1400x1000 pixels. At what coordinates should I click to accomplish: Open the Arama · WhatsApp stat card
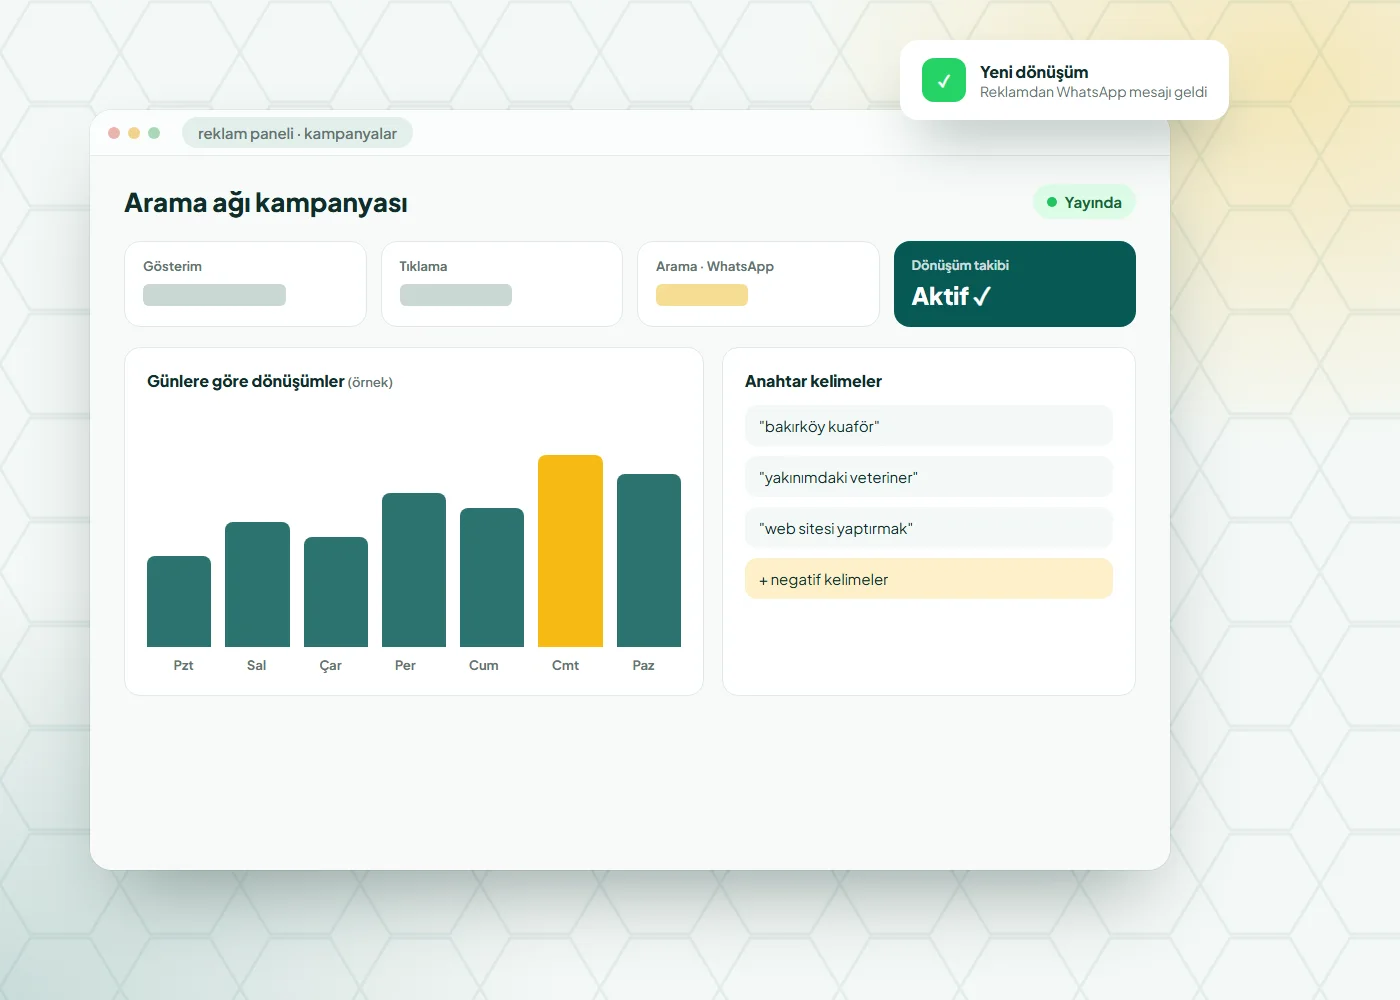click(x=758, y=284)
